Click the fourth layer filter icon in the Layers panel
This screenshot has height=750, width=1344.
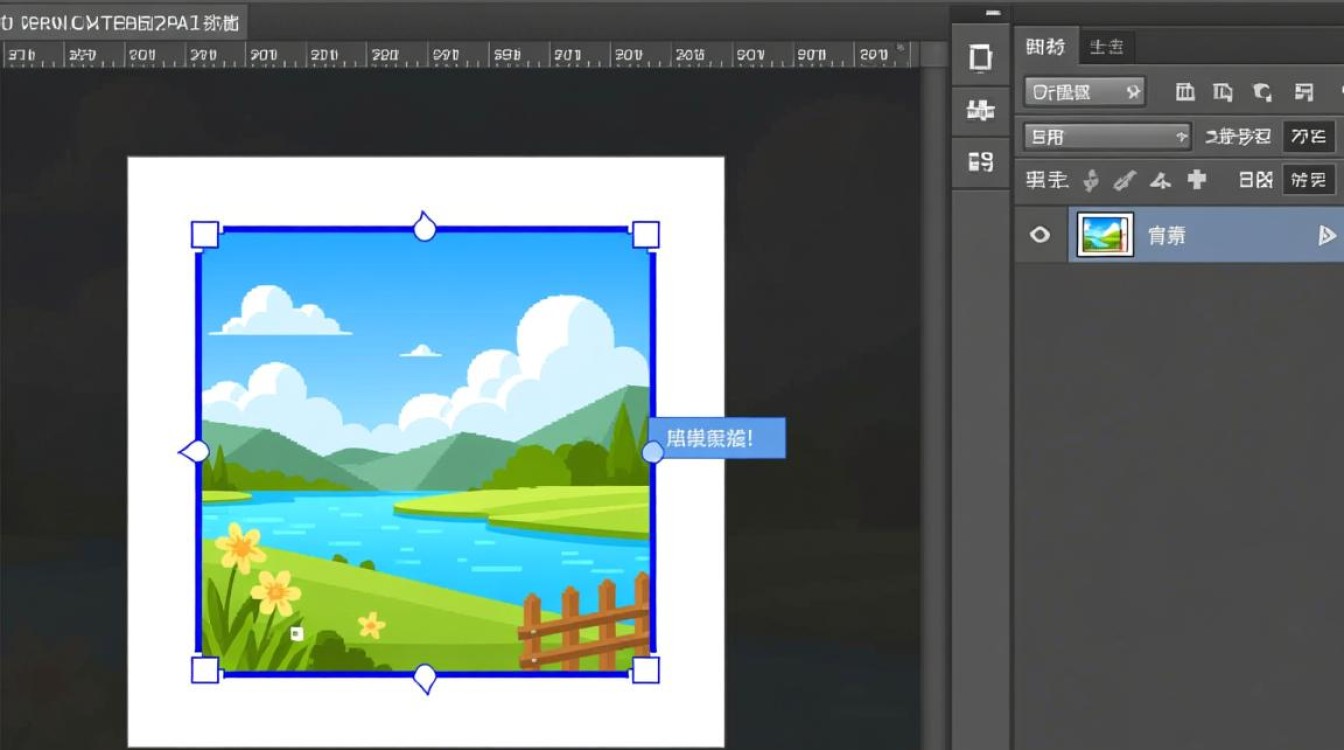[x=1304, y=93]
